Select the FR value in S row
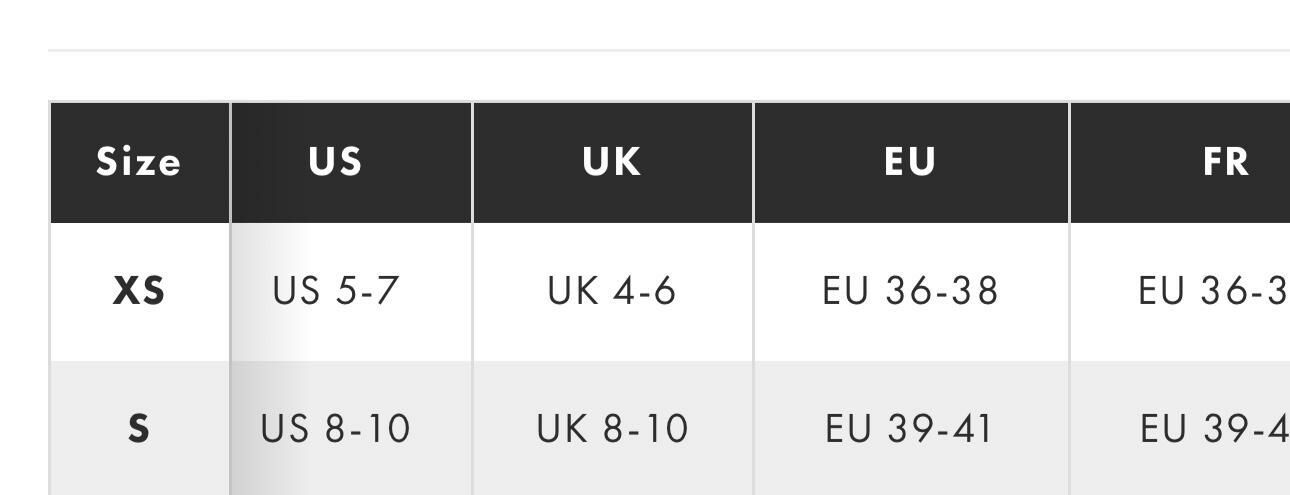This screenshot has width=1290, height=495. (1212, 428)
